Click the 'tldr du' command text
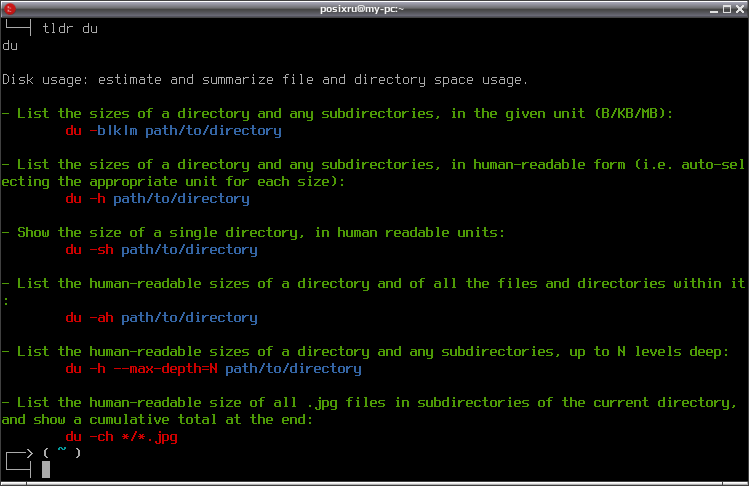Screen dimensions: 749x486 point(70,29)
